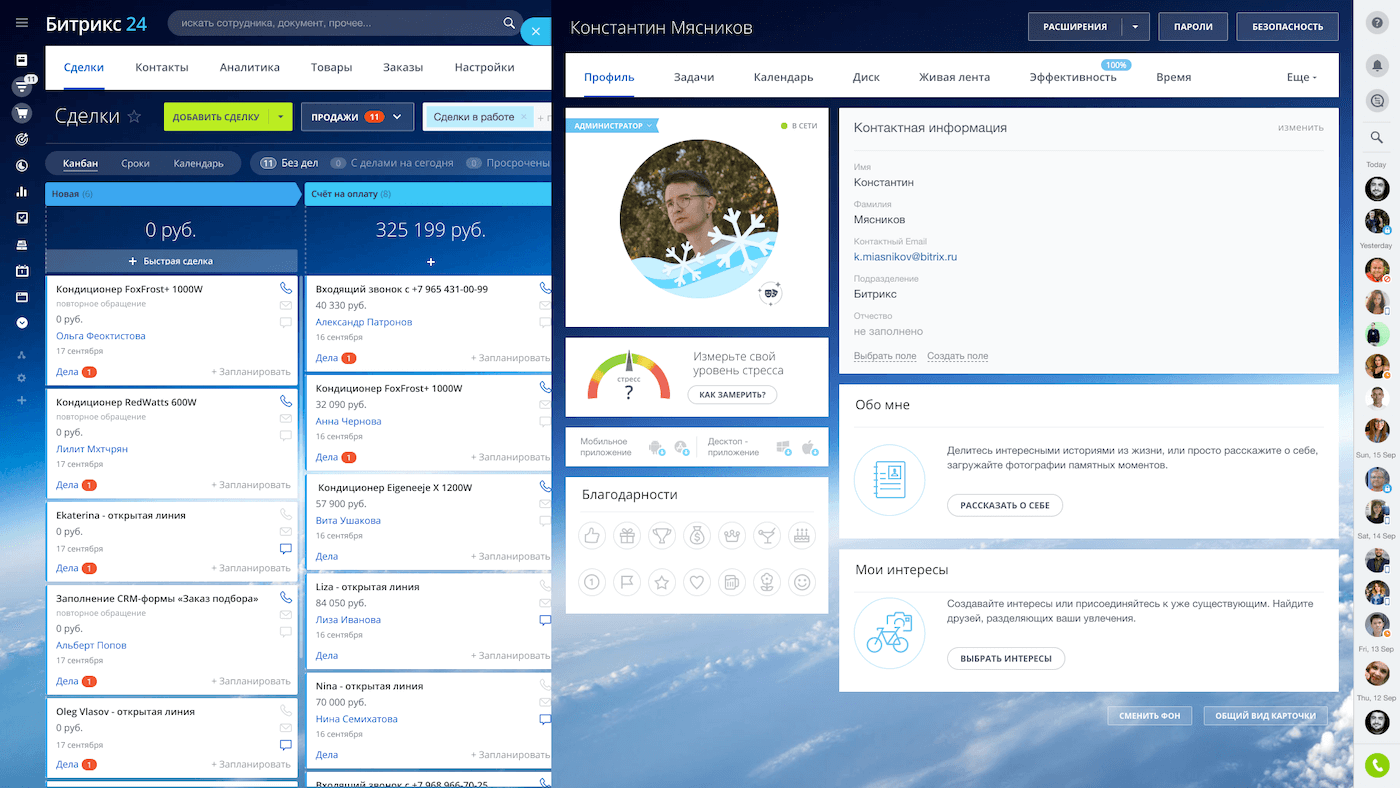The image size is (1400, 788).
Task: Open the sidebar settings gear
Action: [22, 378]
